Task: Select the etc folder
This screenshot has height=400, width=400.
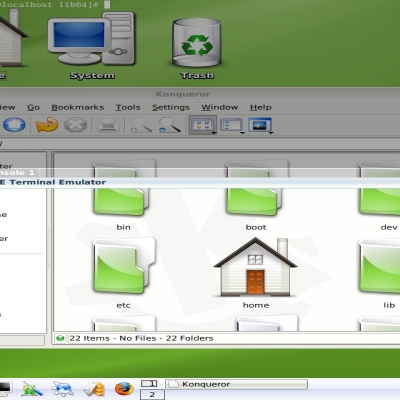Action: coord(124,273)
